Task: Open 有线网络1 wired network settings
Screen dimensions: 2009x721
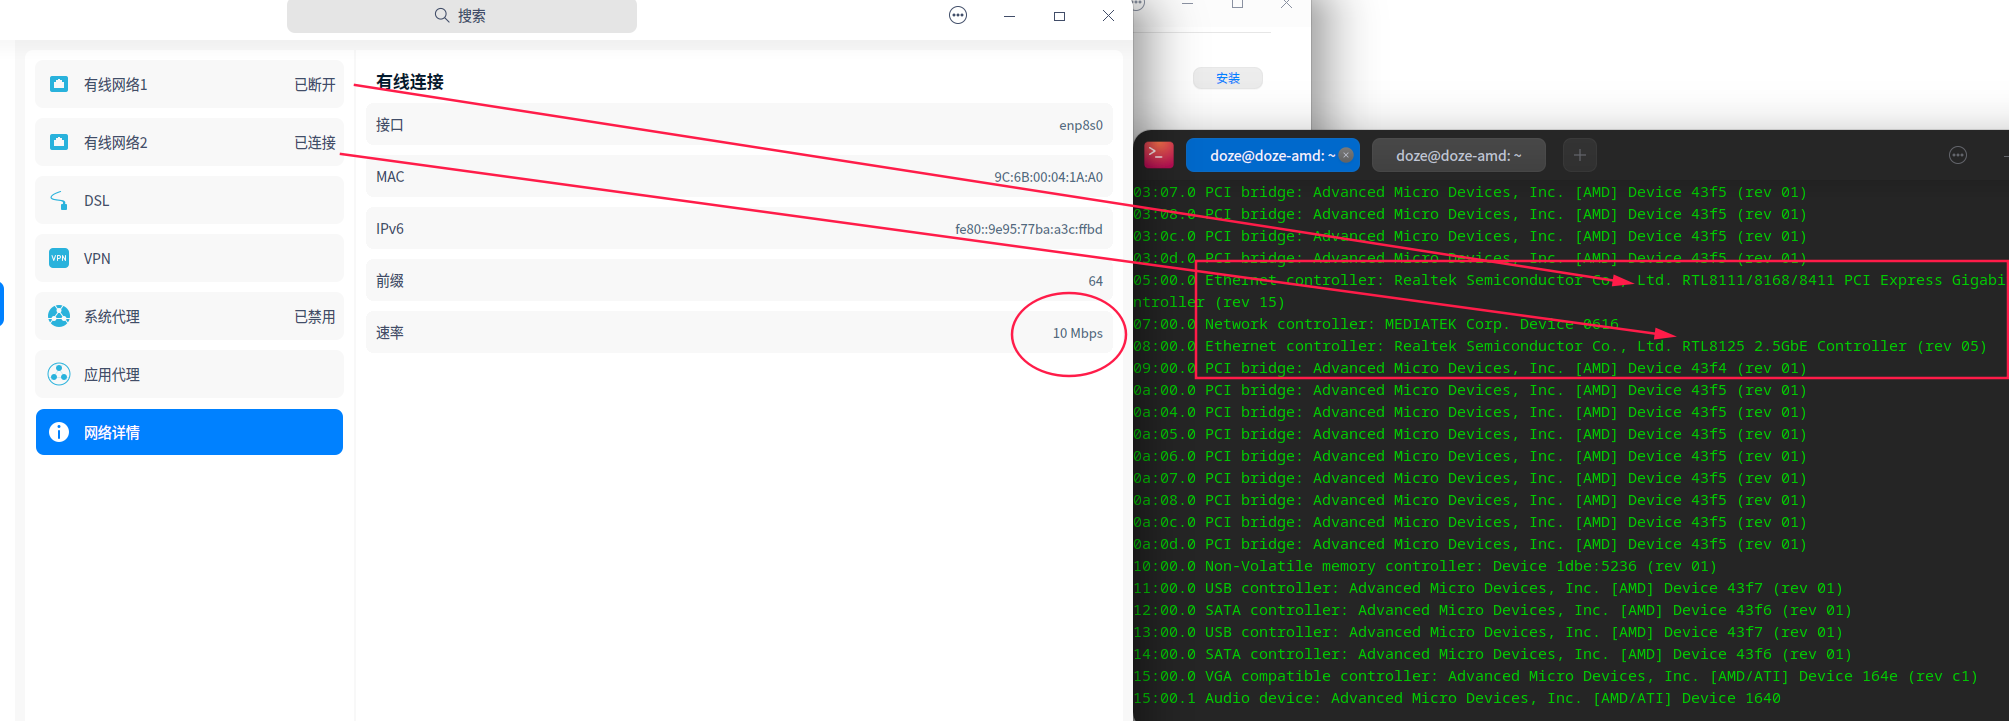Action: pos(189,85)
